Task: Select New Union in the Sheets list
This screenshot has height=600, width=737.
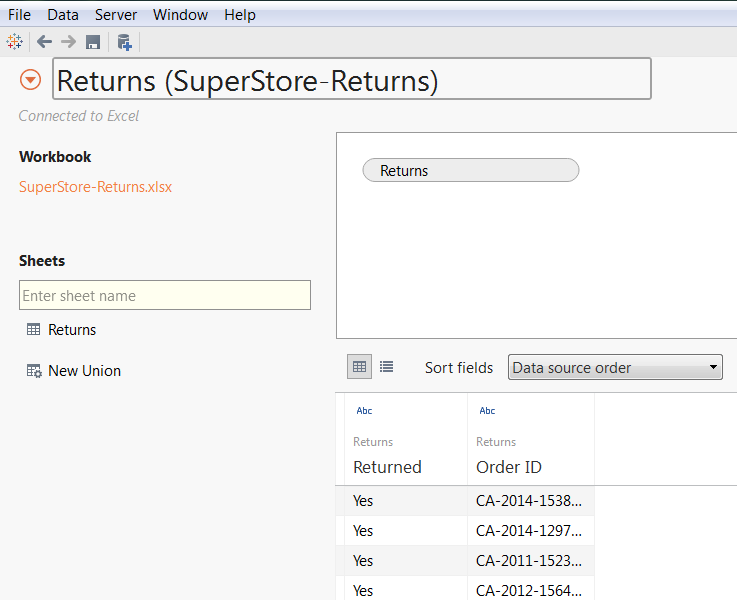Action: pos(85,371)
